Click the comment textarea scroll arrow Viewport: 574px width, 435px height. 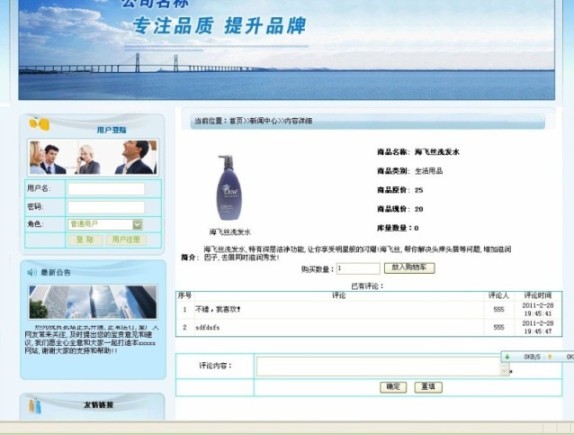coord(505,371)
